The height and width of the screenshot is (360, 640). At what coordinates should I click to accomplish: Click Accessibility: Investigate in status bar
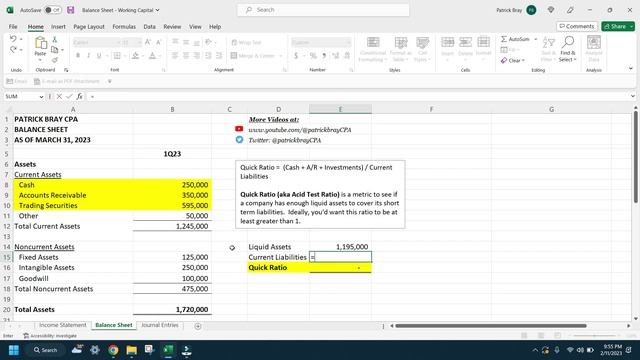coord(50,336)
